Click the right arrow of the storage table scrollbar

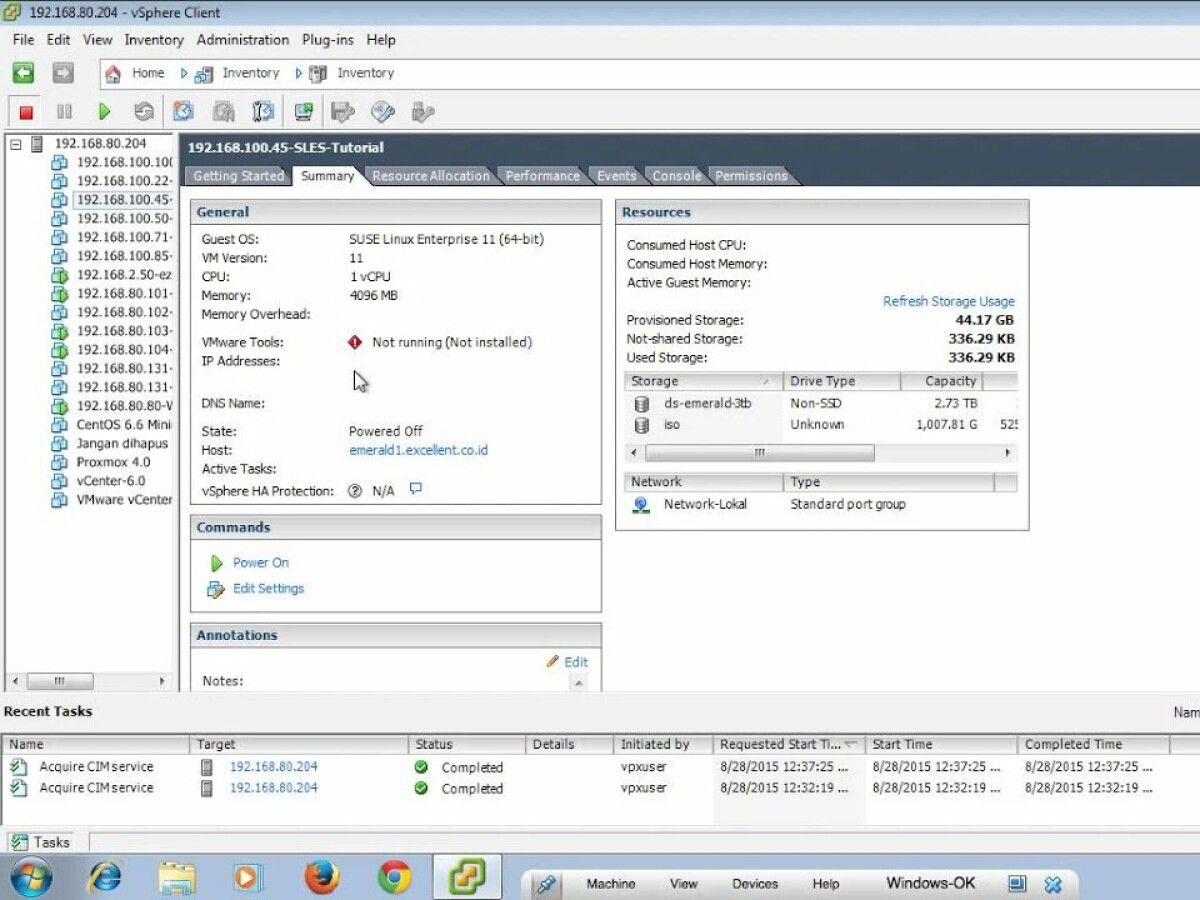pos(1007,453)
